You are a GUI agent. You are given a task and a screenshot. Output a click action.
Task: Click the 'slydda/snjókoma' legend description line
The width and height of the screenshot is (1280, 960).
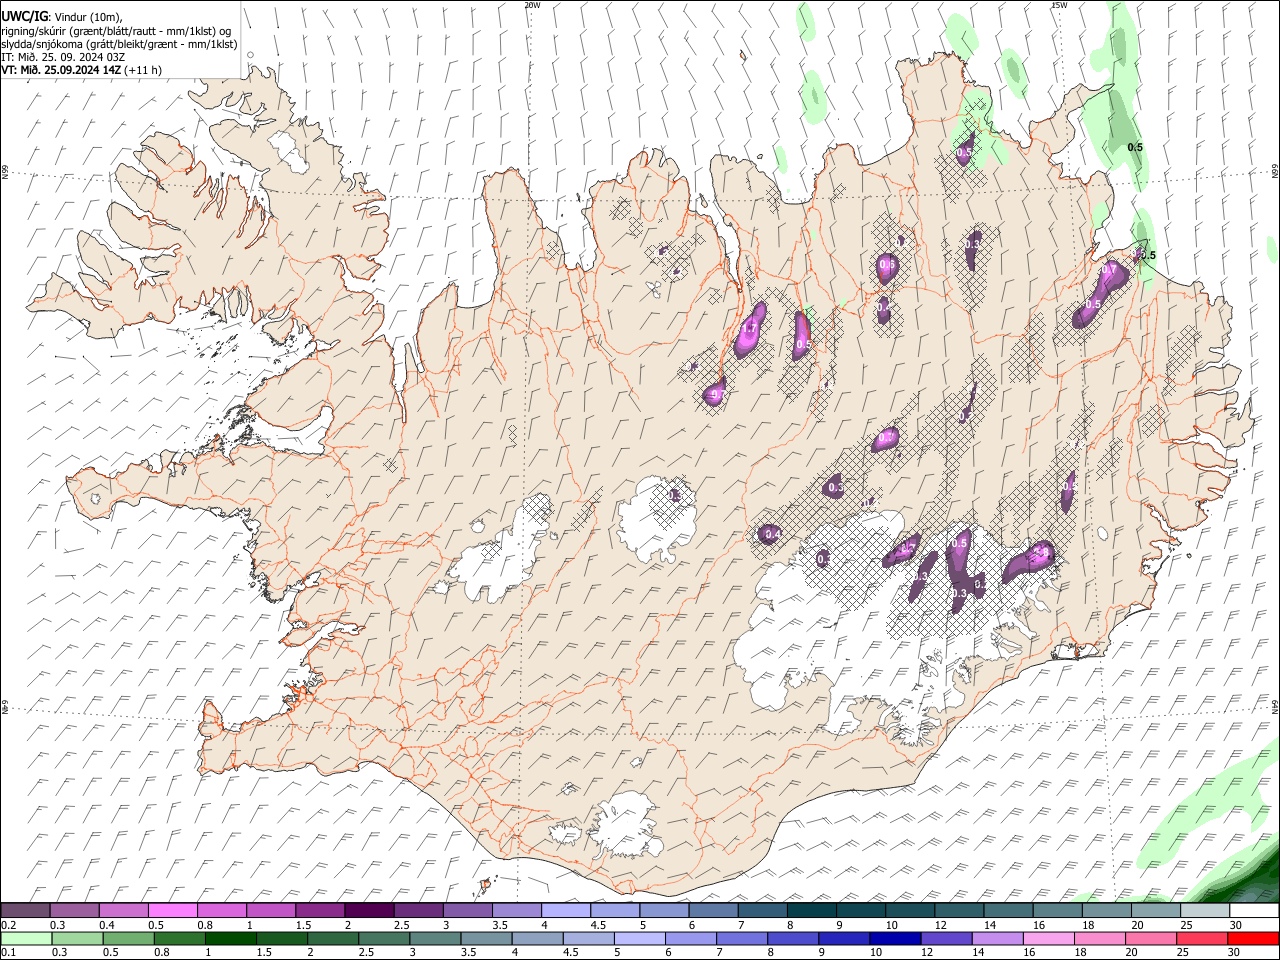[x=120, y=44]
